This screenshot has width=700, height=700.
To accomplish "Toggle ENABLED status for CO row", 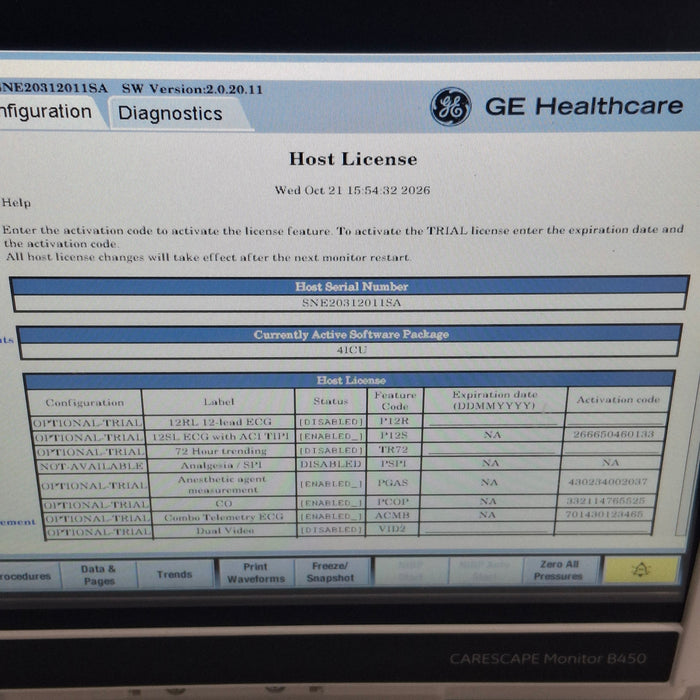I will 331,503.
